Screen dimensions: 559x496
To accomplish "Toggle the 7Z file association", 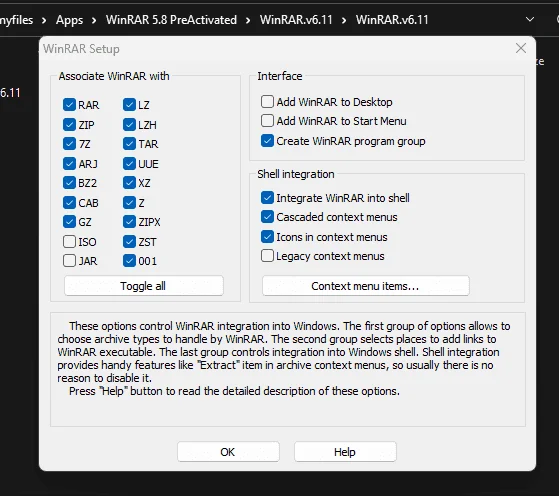I will click(x=69, y=144).
